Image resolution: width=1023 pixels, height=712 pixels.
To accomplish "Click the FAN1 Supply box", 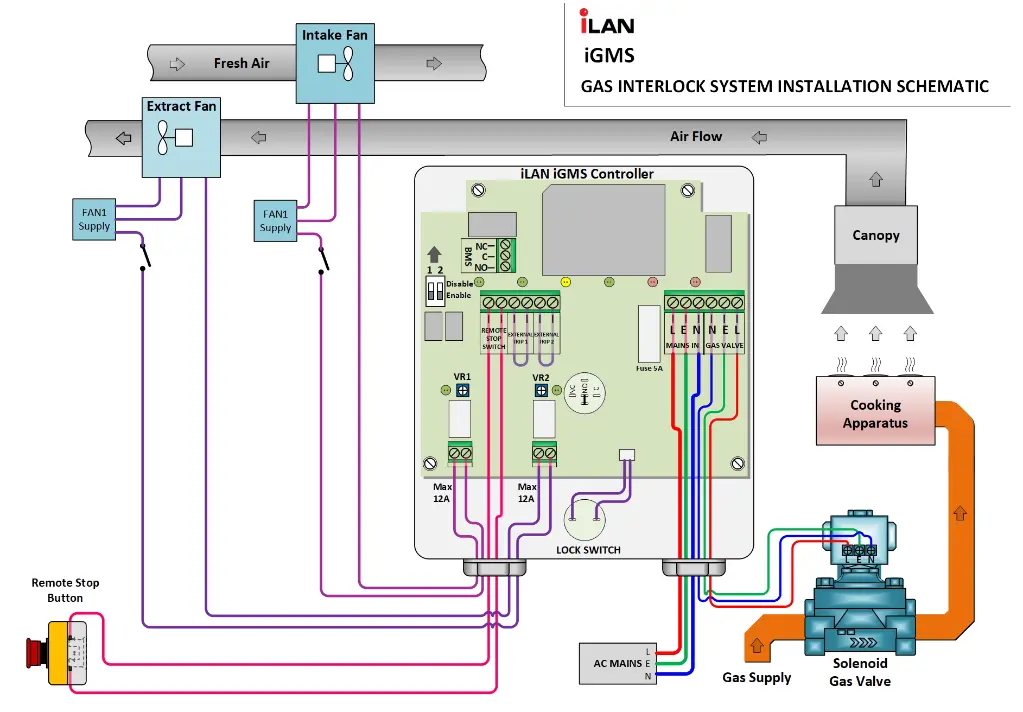I will click(93, 219).
